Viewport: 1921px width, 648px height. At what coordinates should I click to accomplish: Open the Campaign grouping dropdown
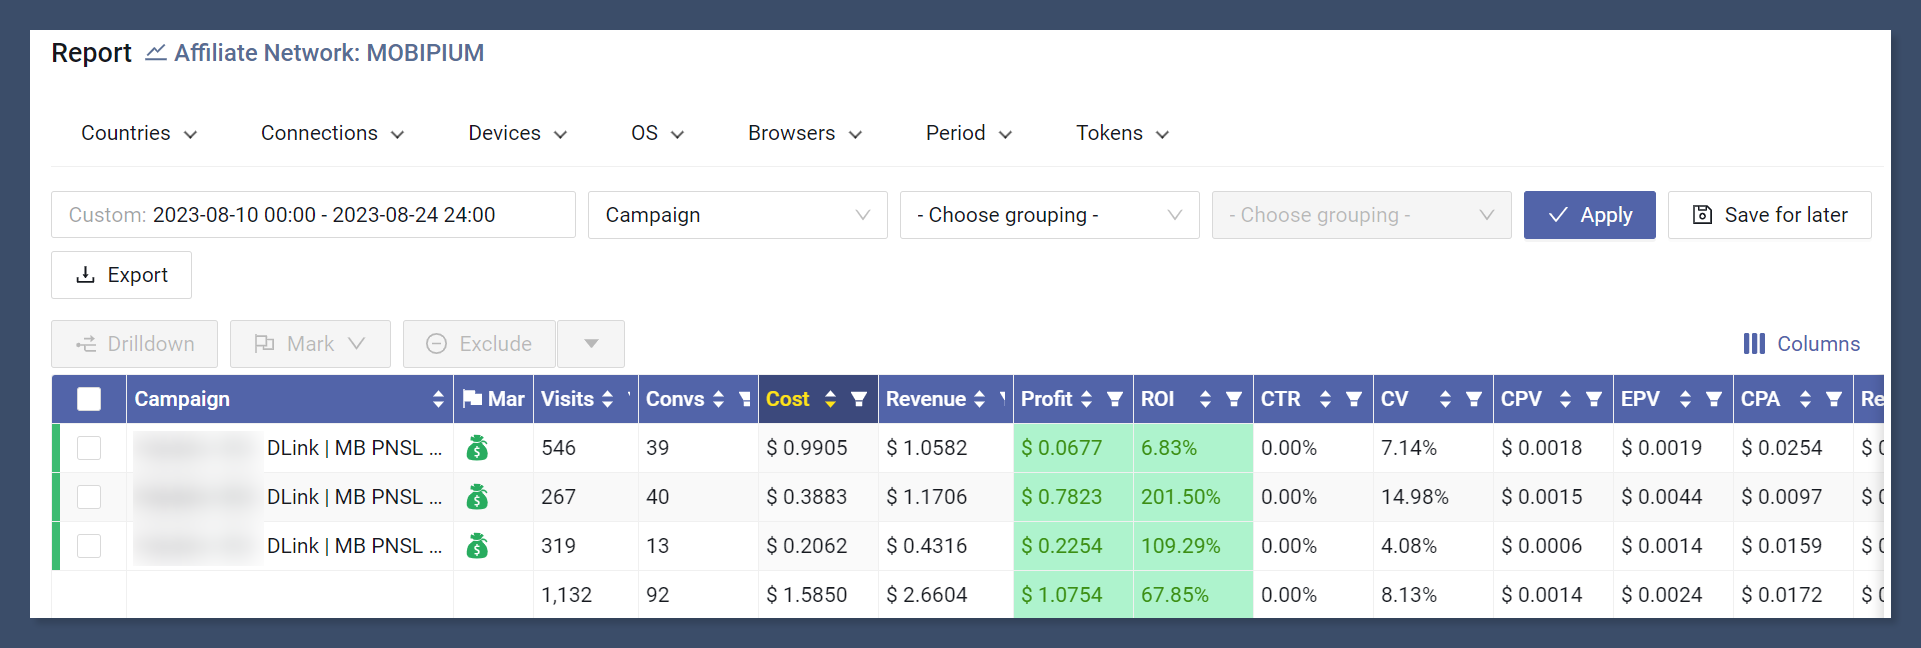point(738,215)
